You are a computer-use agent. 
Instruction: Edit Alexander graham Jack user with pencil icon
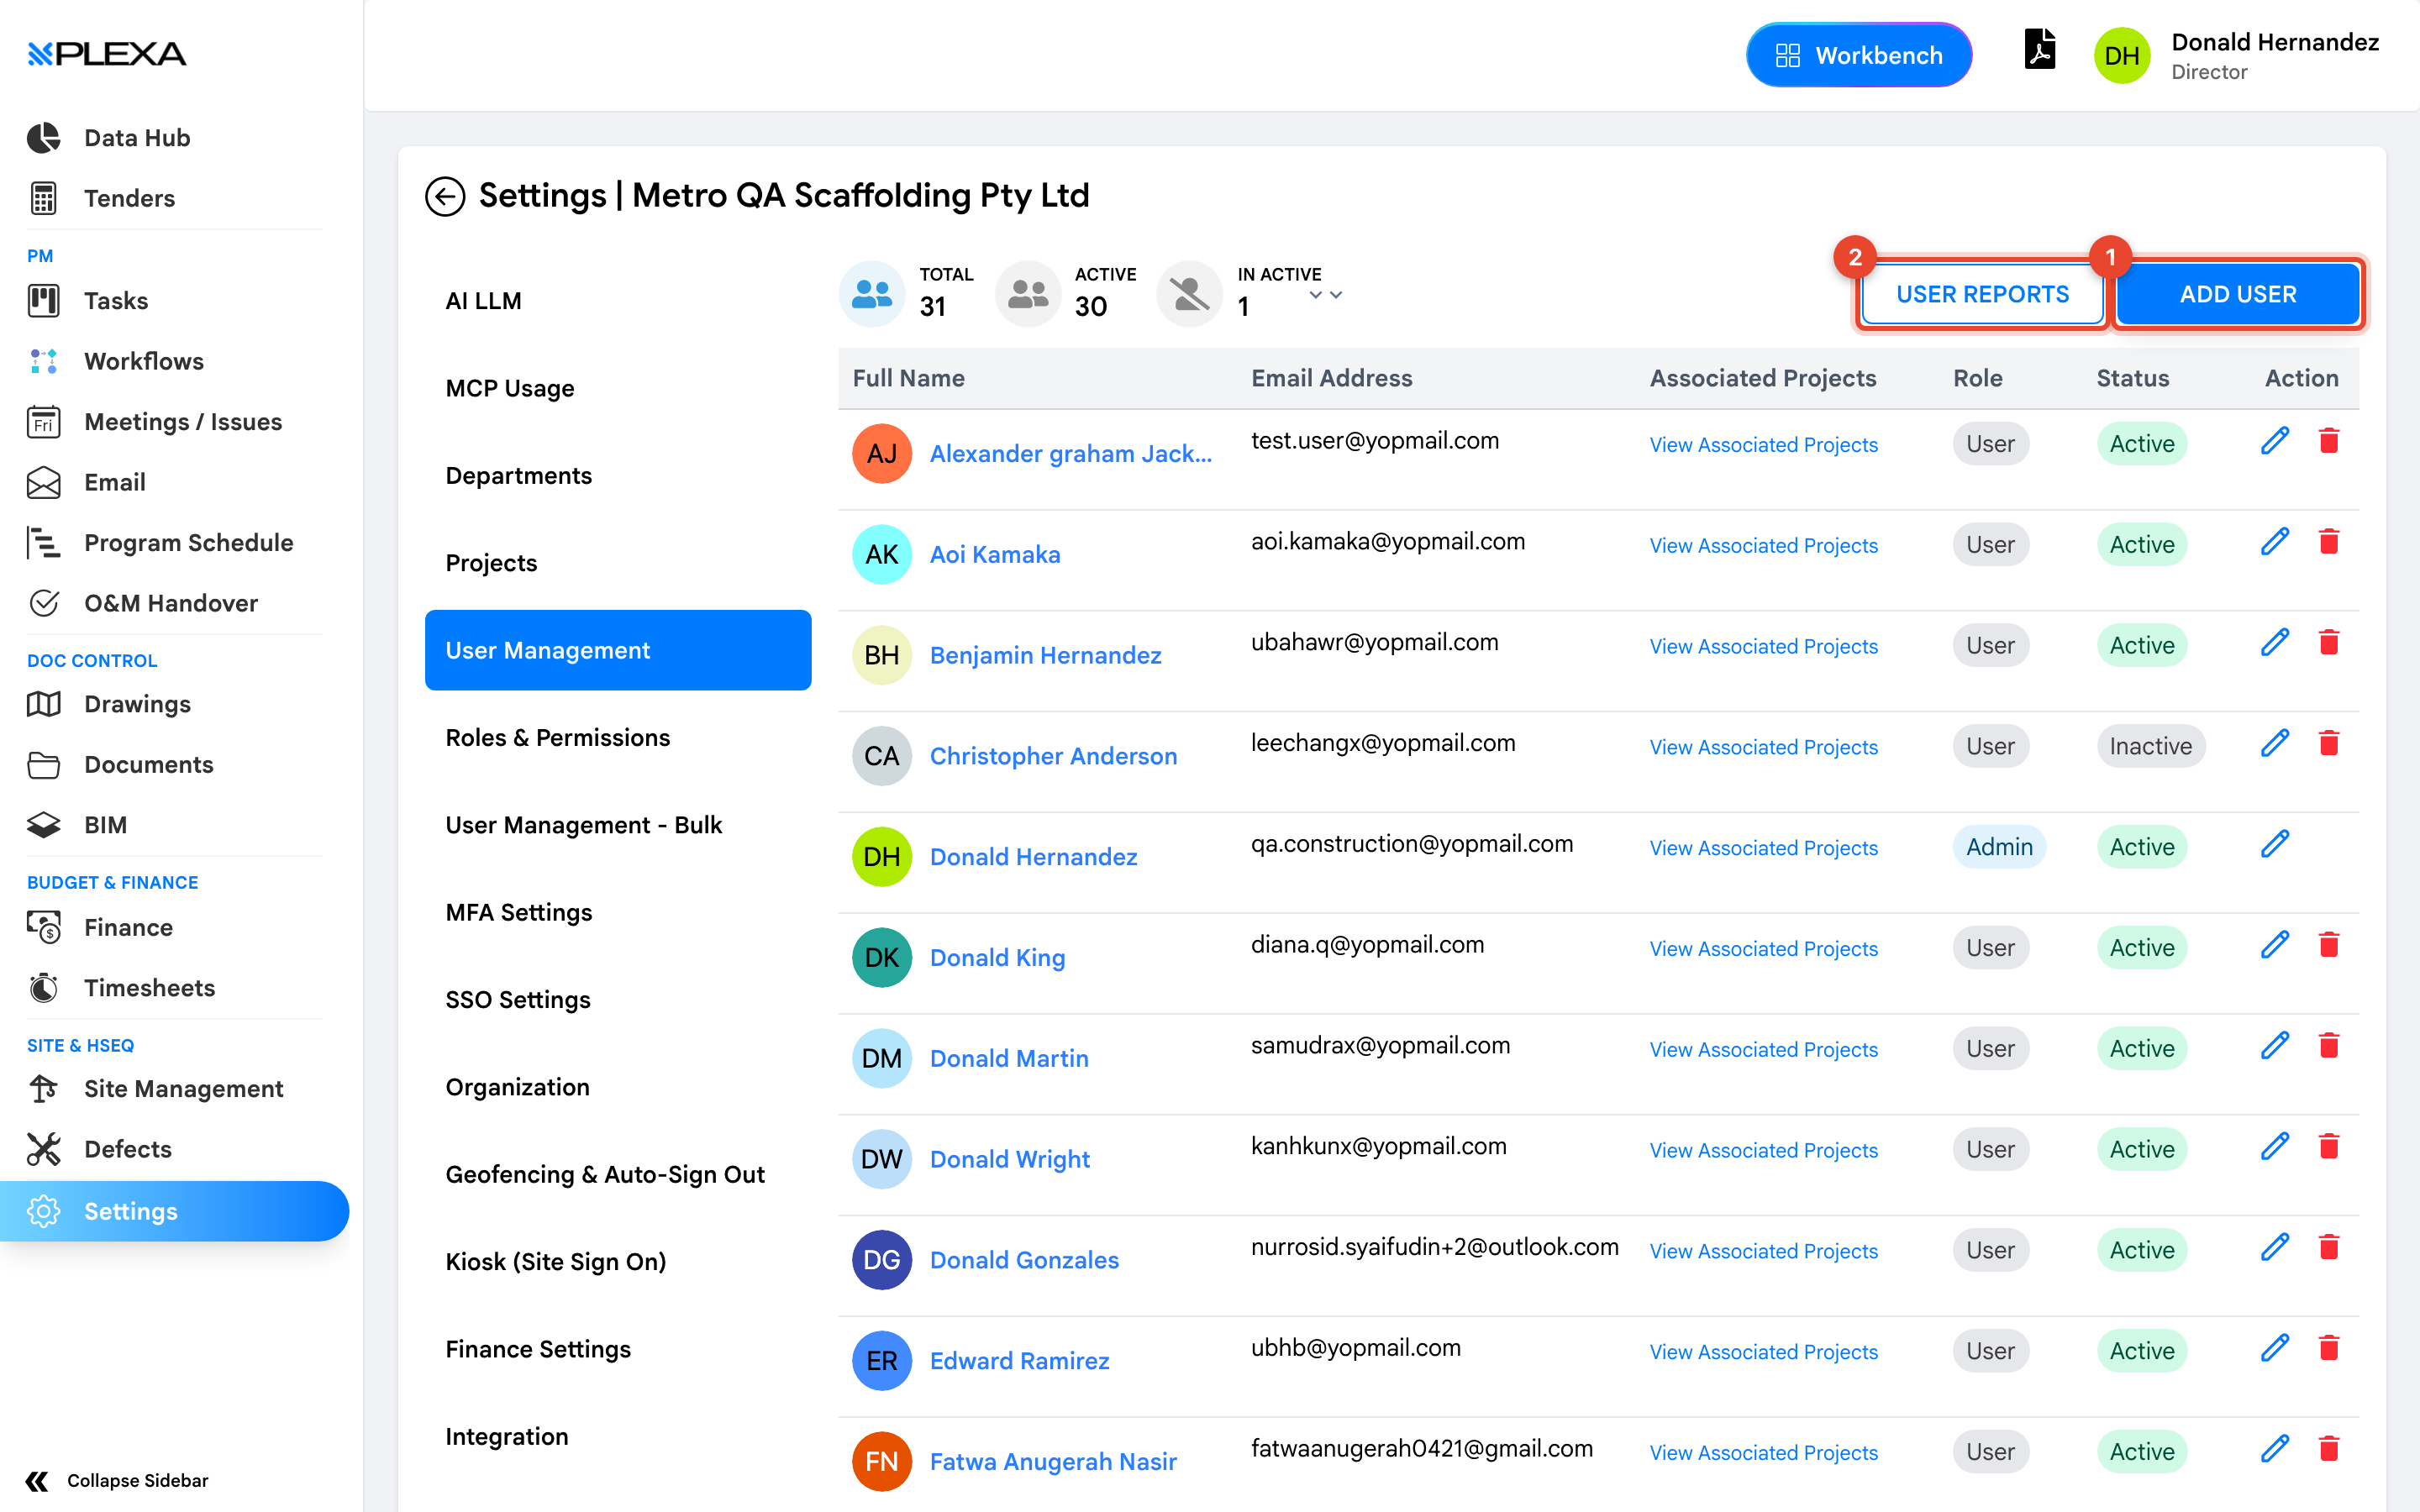tap(2275, 441)
